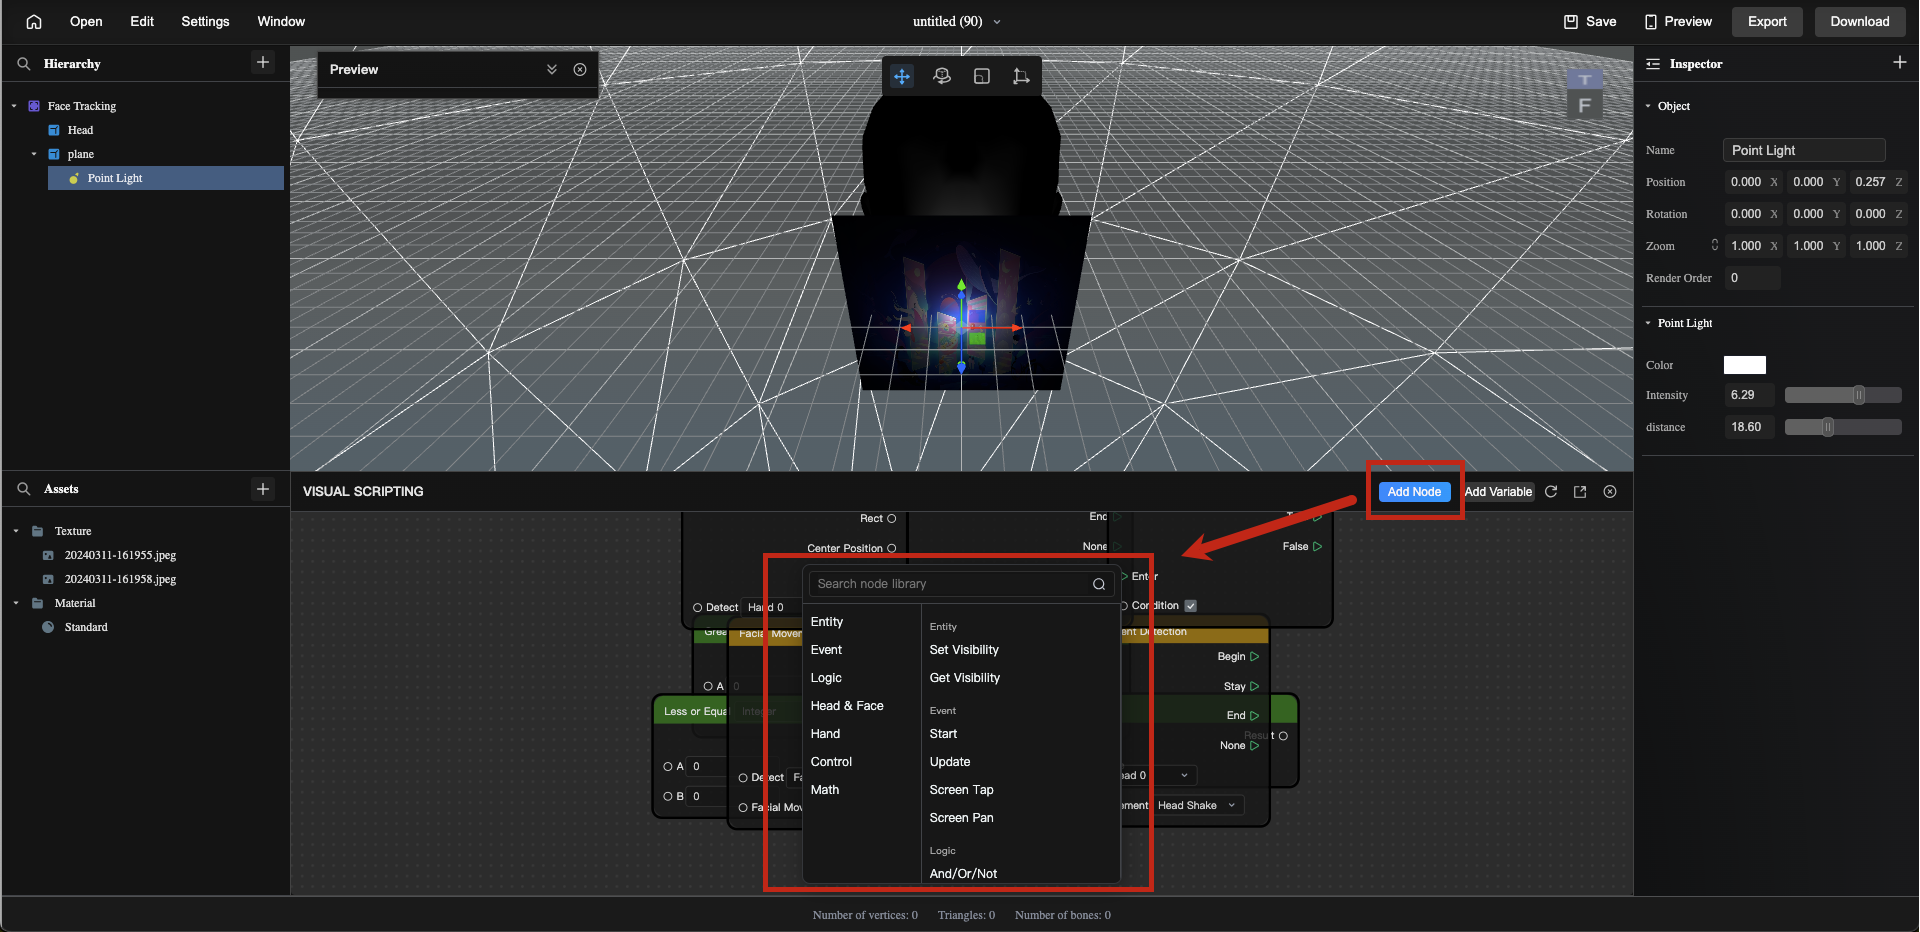Image resolution: width=1920 pixels, height=932 pixels.
Task: Click the search magnifier in node library
Action: pos(1099,584)
